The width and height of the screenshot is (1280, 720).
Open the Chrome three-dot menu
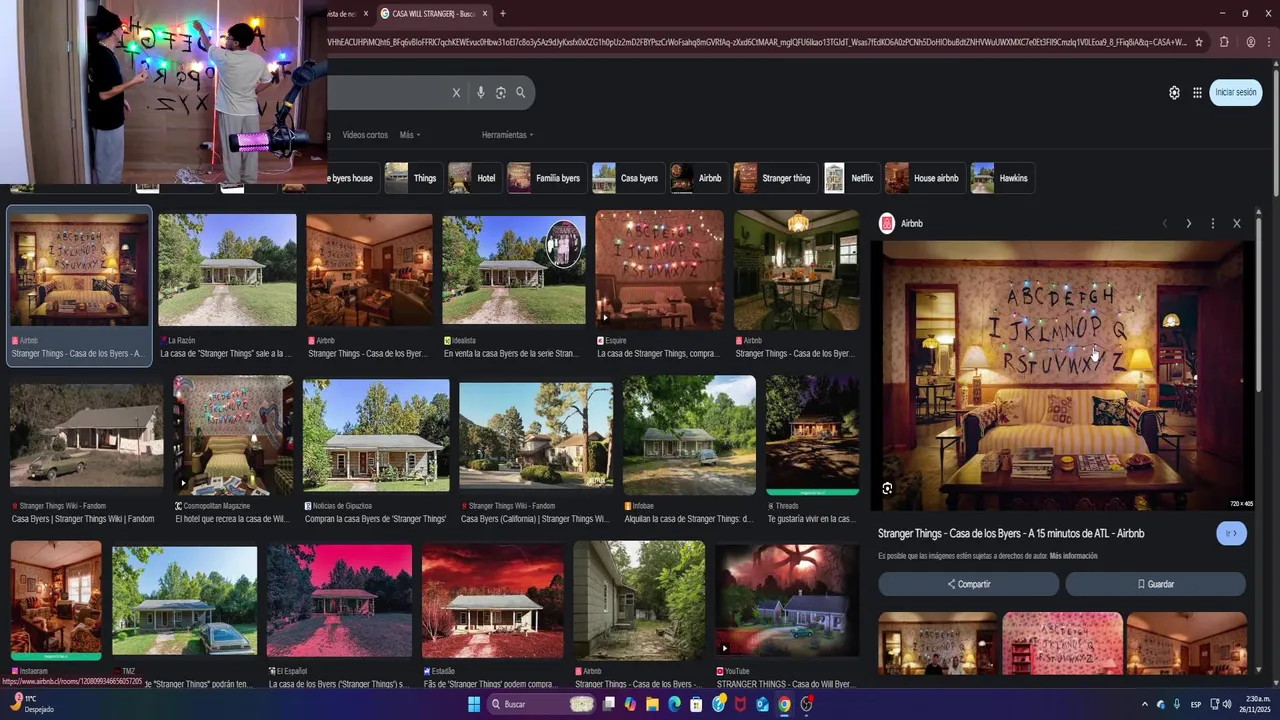point(1271,42)
